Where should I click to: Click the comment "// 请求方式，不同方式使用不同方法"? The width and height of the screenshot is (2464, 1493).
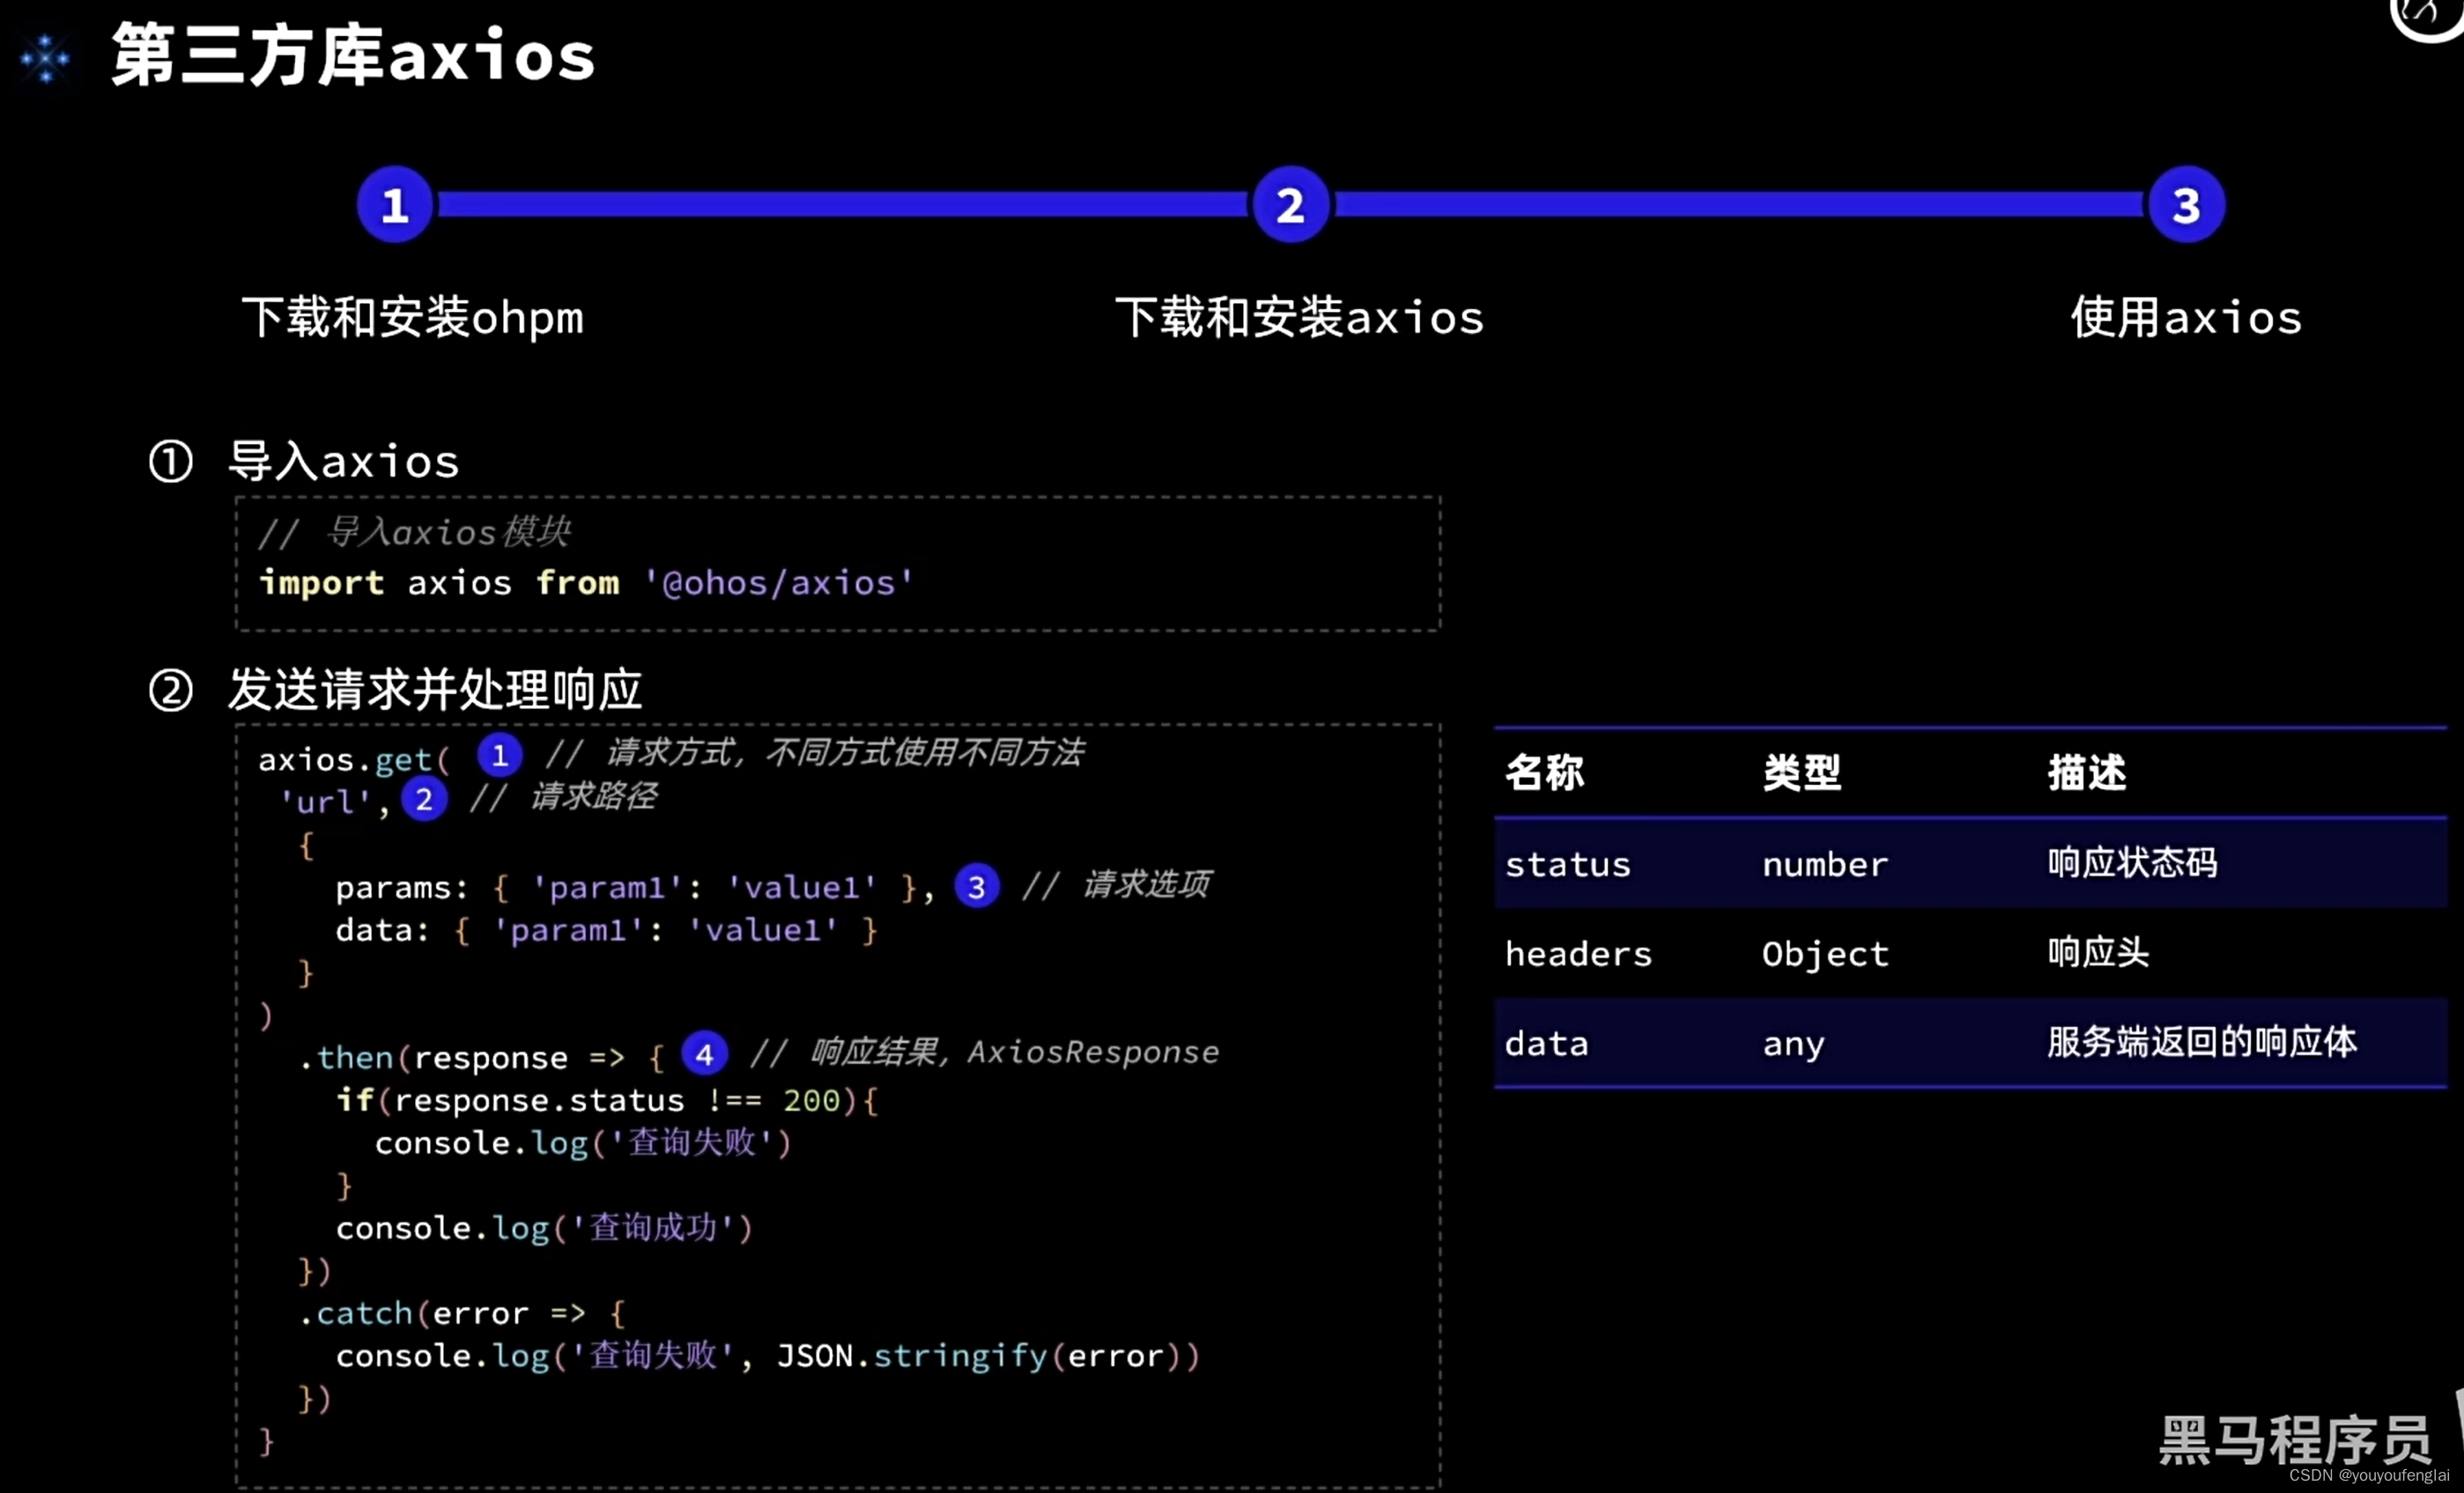click(x=815, y=752)
